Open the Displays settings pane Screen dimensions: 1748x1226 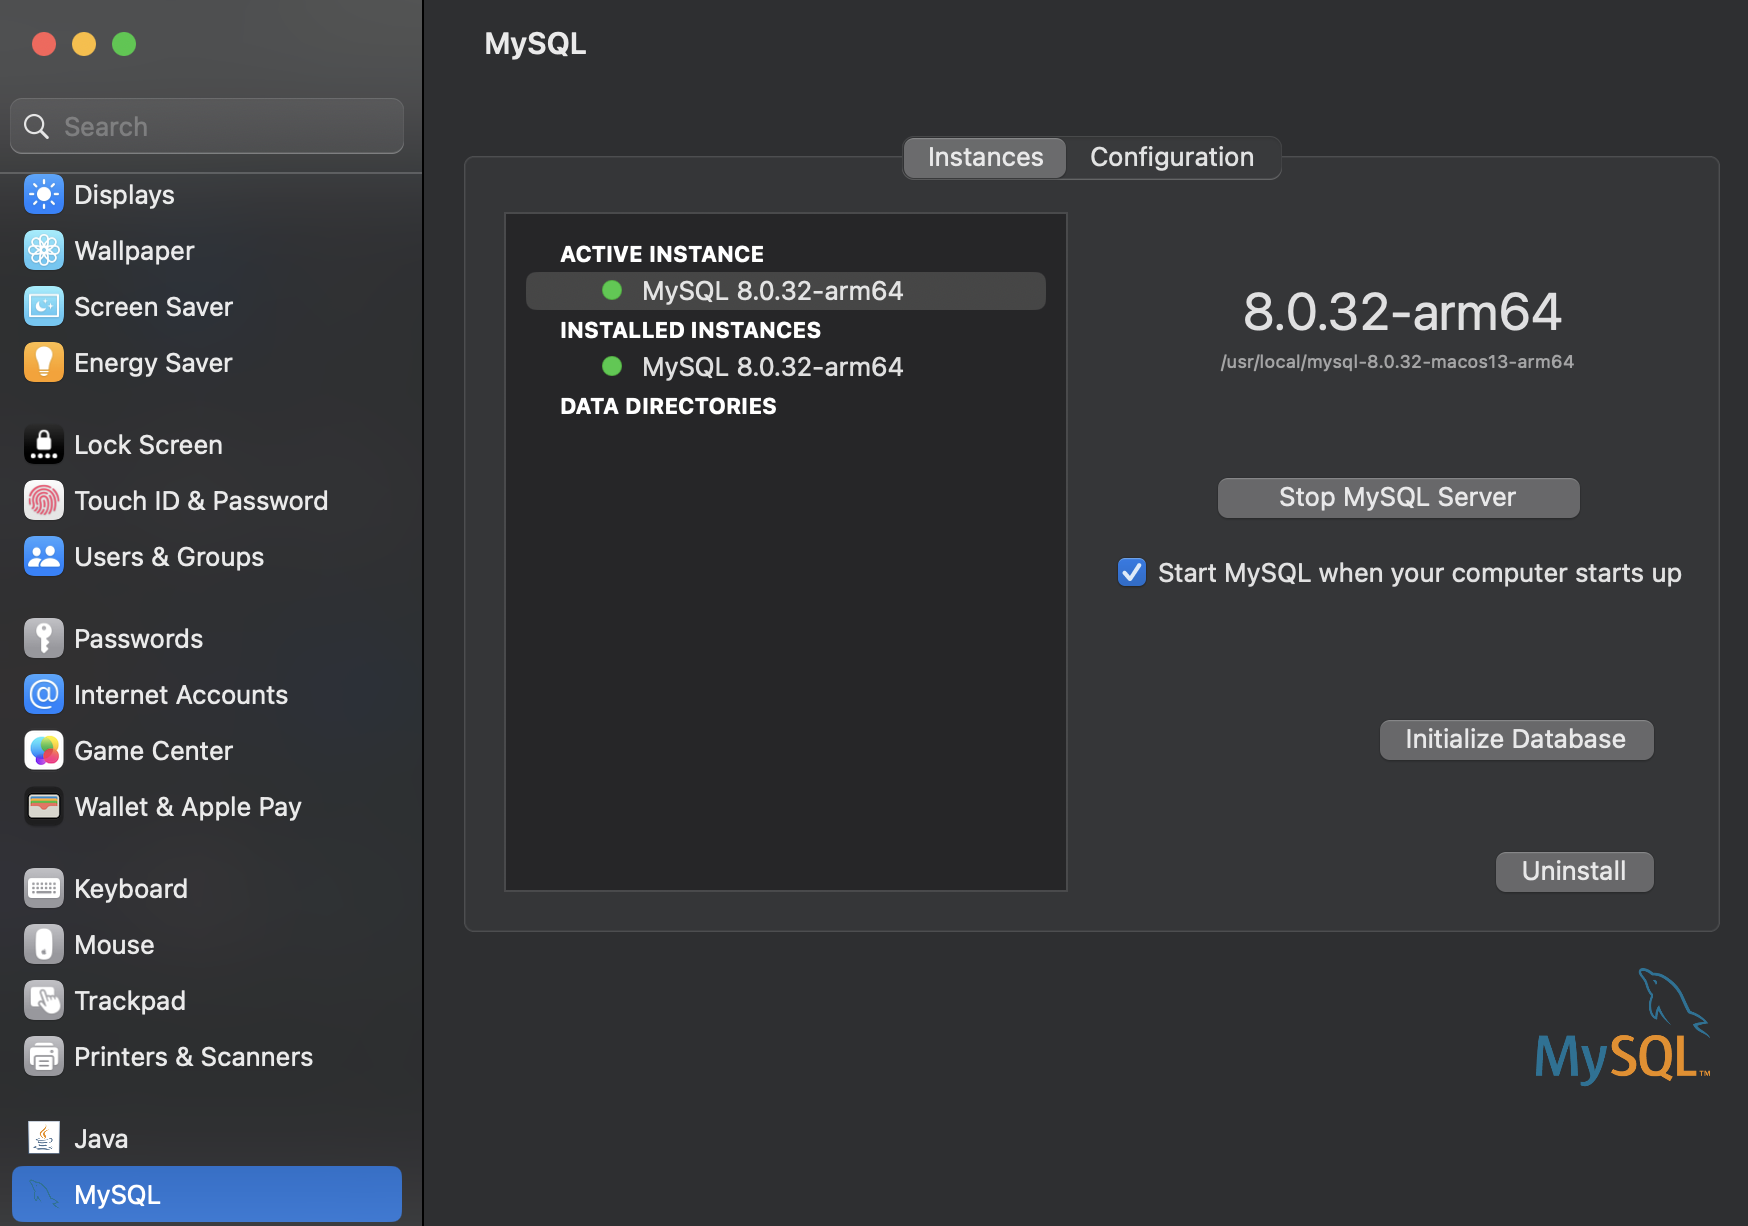(x=122, y=194)
